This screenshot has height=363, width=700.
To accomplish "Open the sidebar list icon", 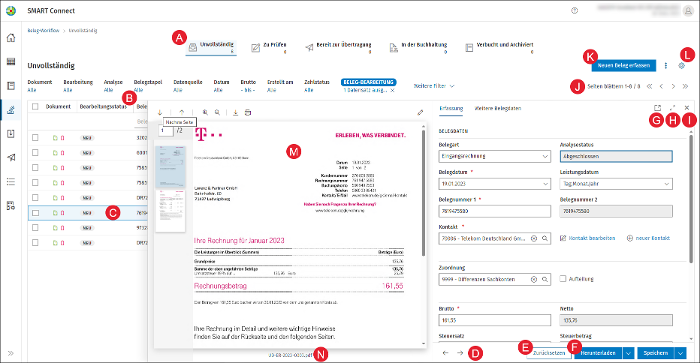I will tap(11, 181).
